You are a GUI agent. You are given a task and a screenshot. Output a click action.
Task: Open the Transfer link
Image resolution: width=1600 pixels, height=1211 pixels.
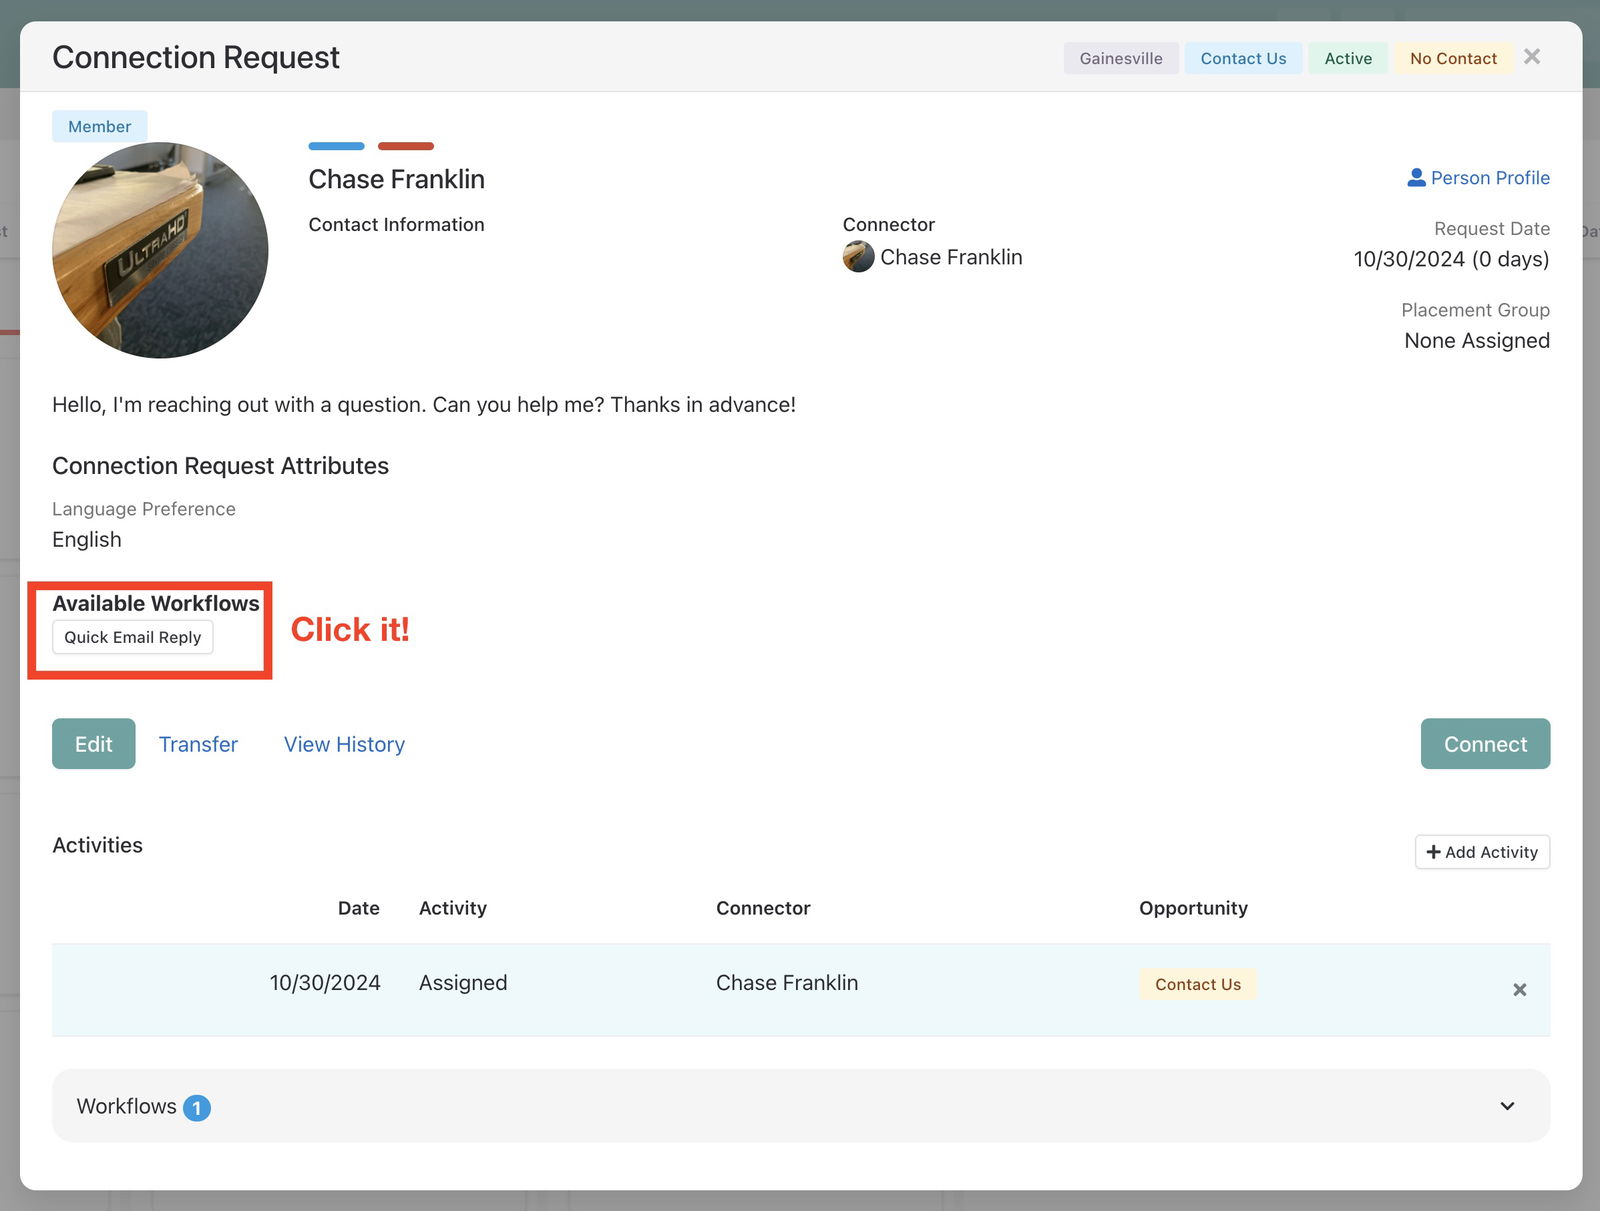tap(198, 744)
